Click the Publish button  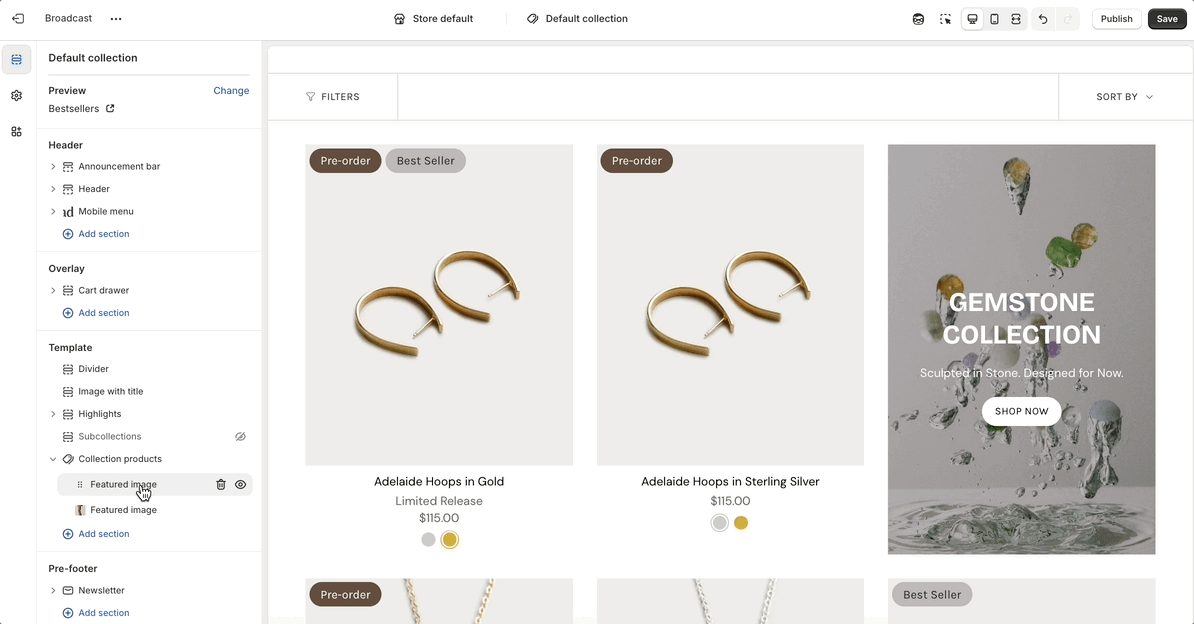1116,19
